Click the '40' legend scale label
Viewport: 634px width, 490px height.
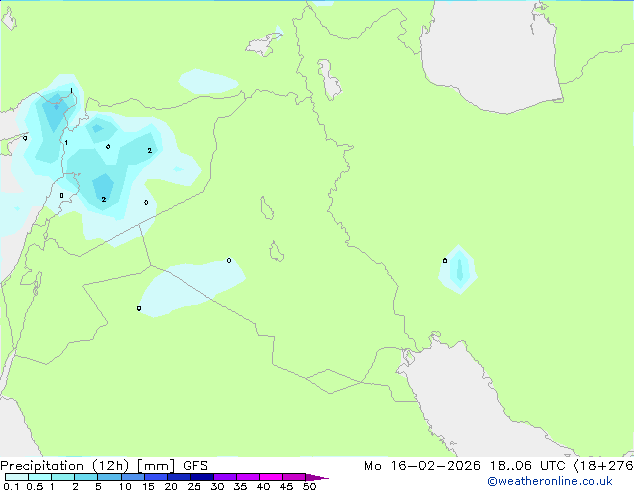[263, 486]
